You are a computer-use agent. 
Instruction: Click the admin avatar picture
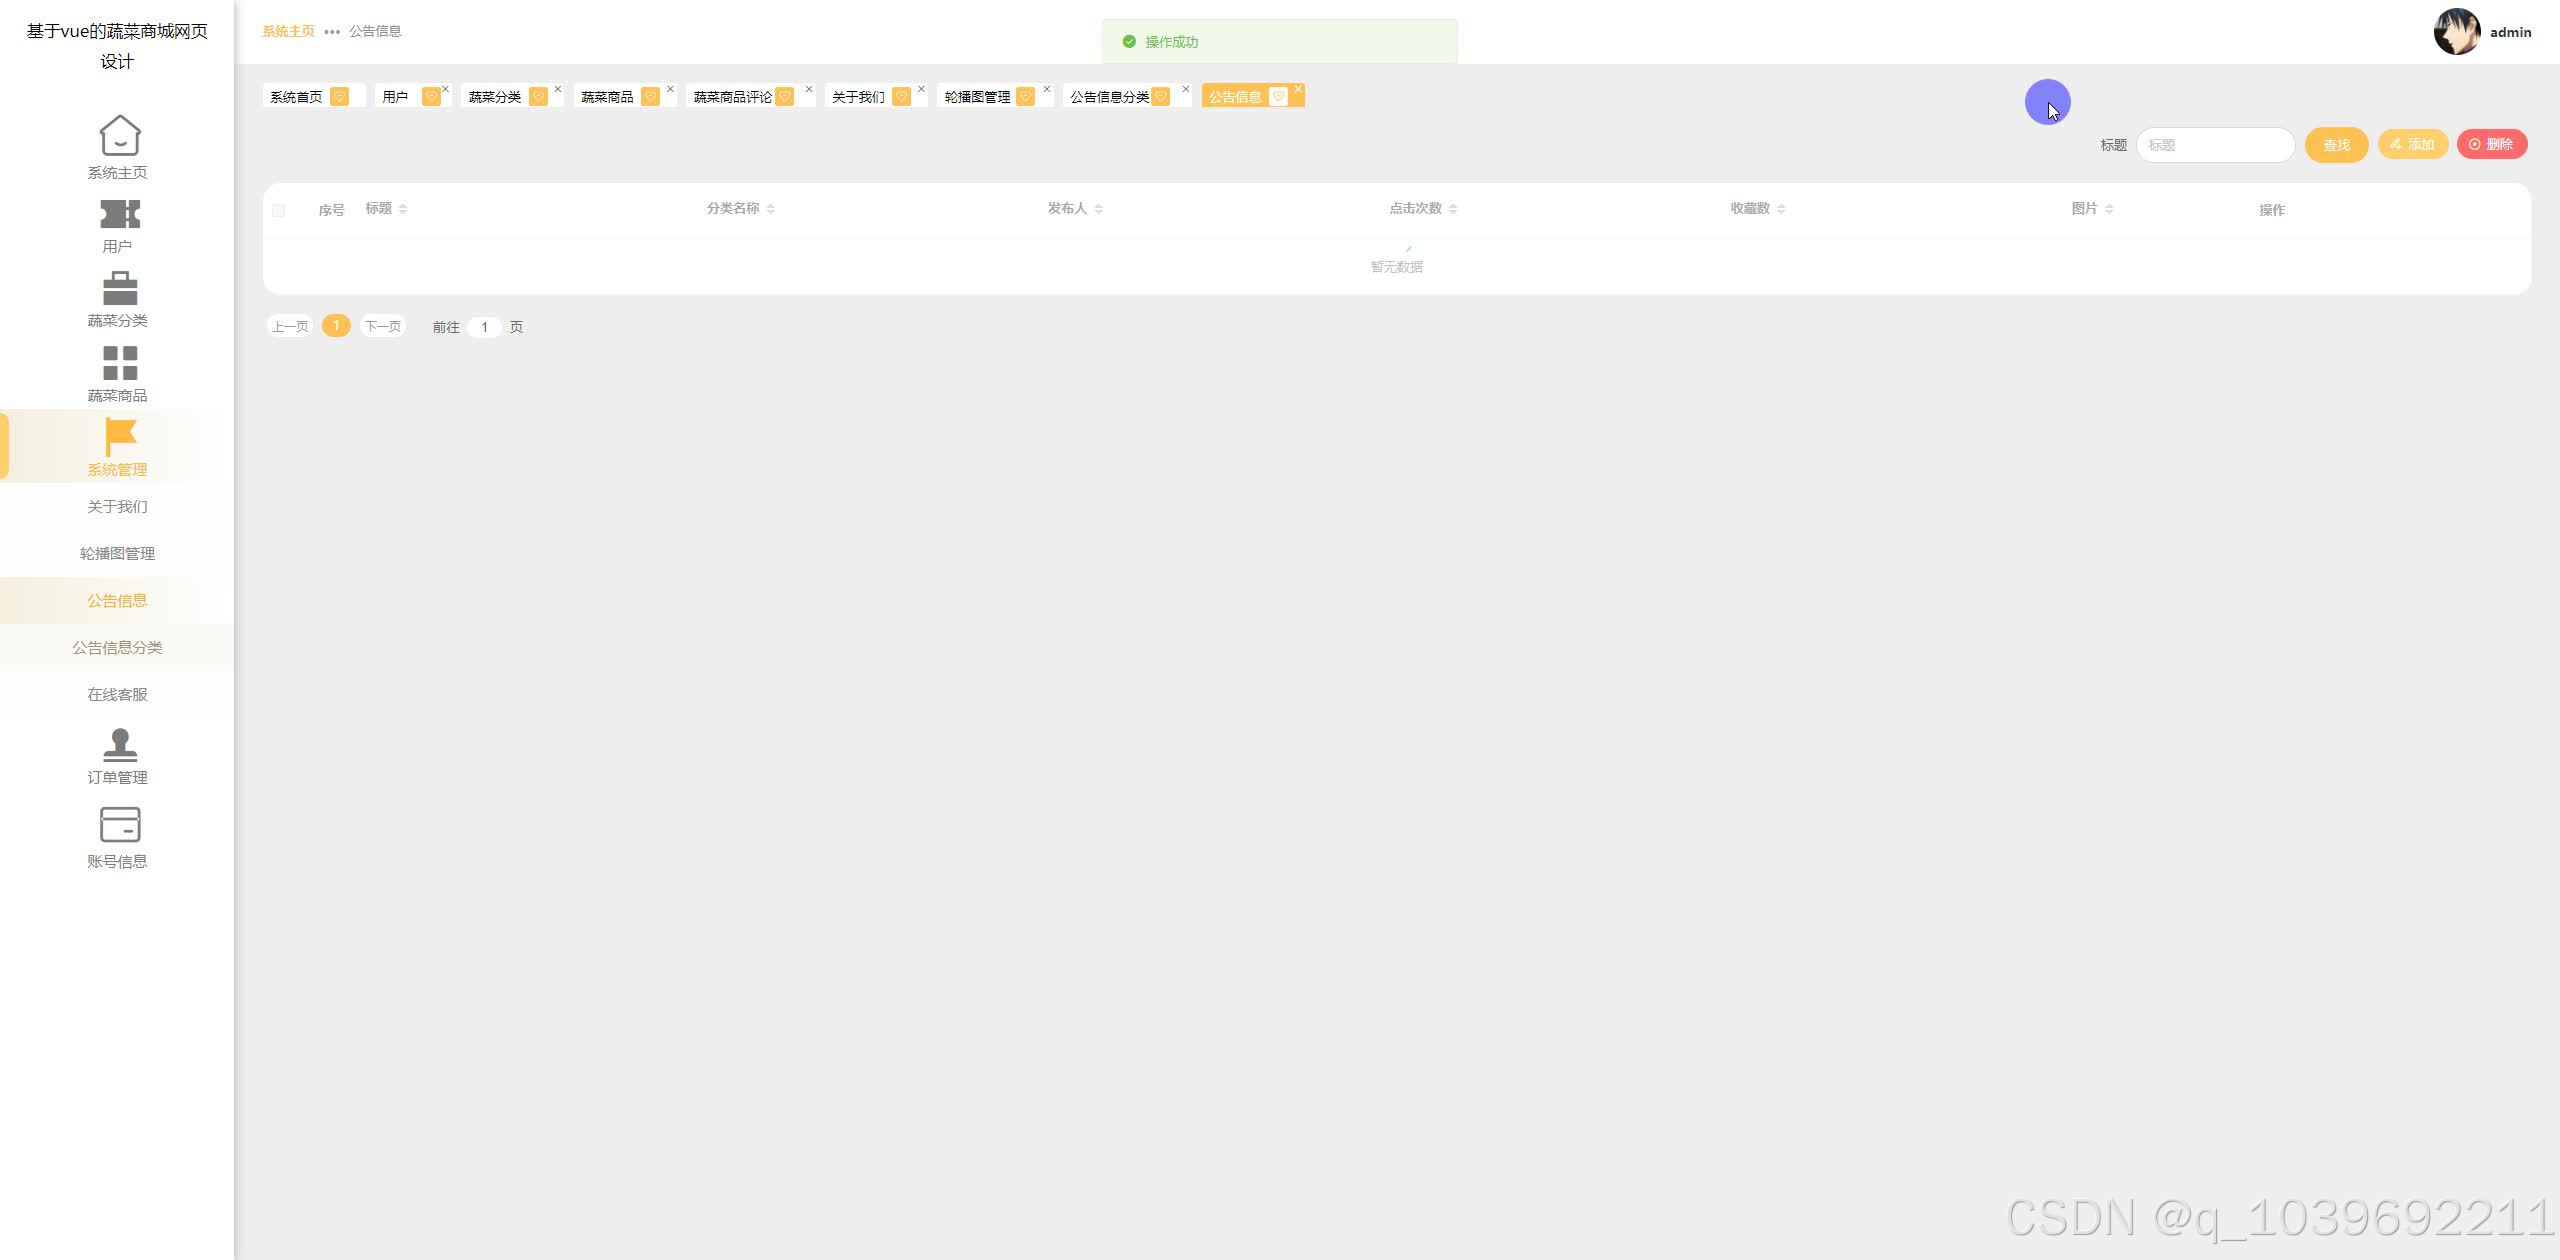[x=2456, y=32]
